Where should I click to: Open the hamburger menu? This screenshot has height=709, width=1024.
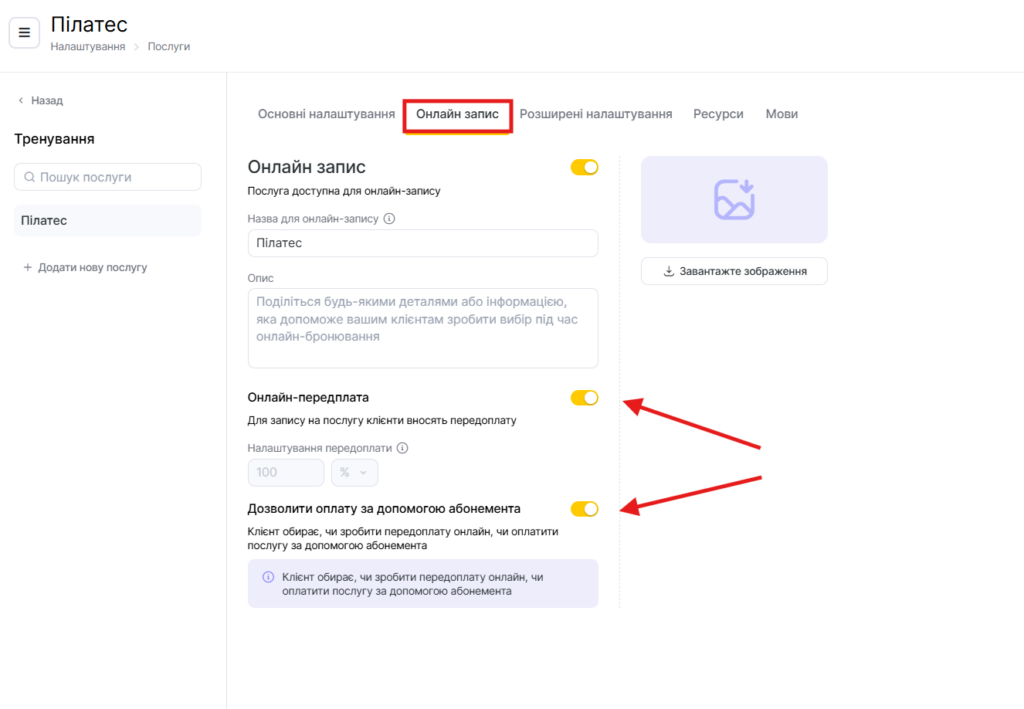tap(24, 32)
